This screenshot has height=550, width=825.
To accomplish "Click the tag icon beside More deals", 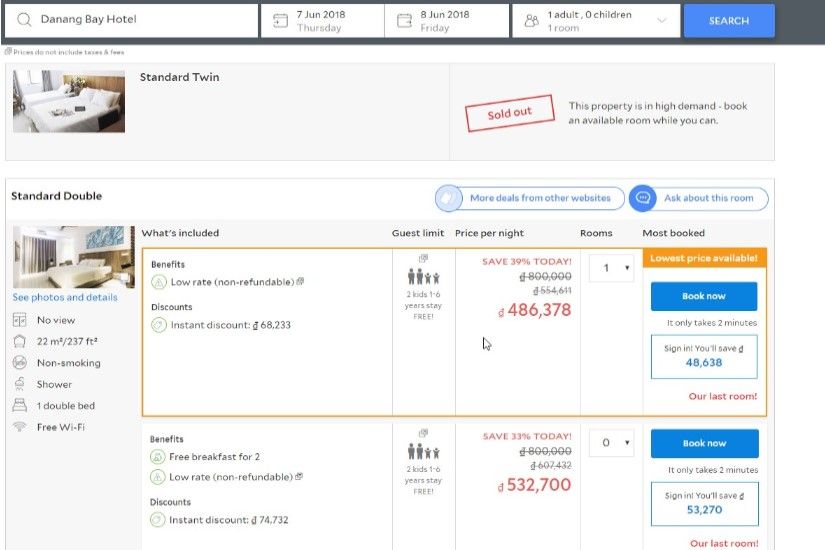I will tap(448, 198).
